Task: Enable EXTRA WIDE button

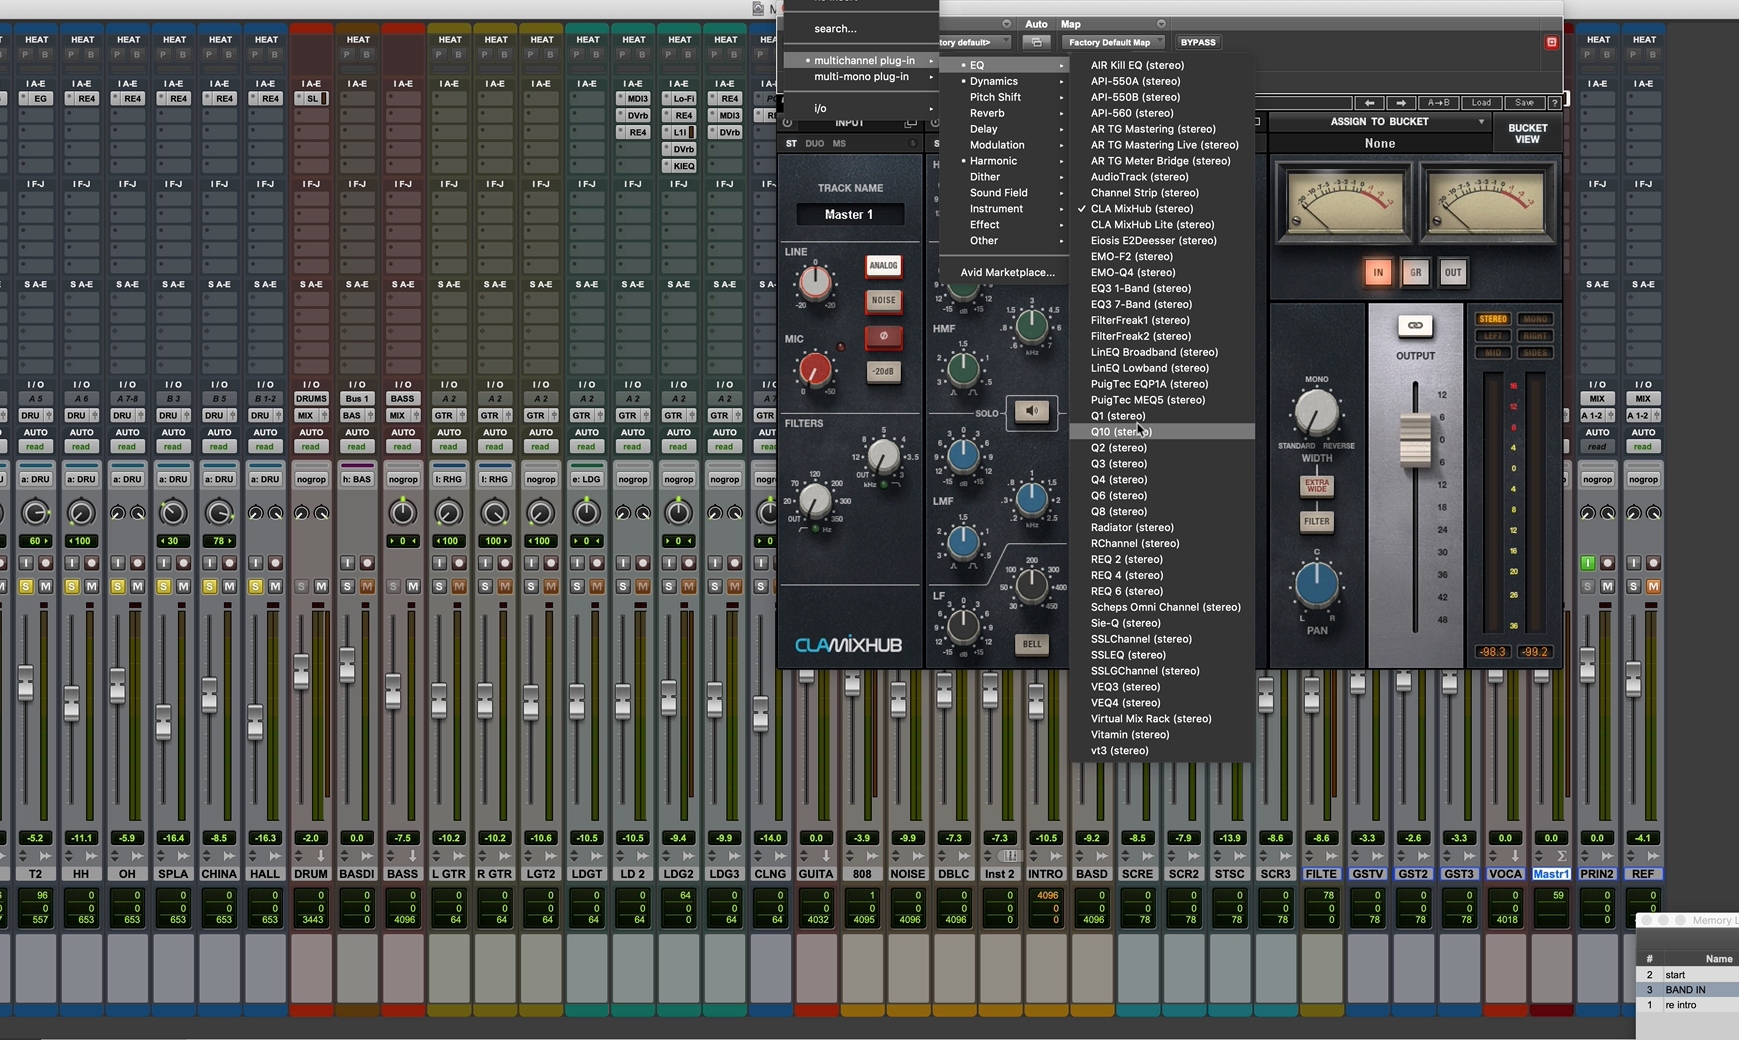Action: point(1316,486)
